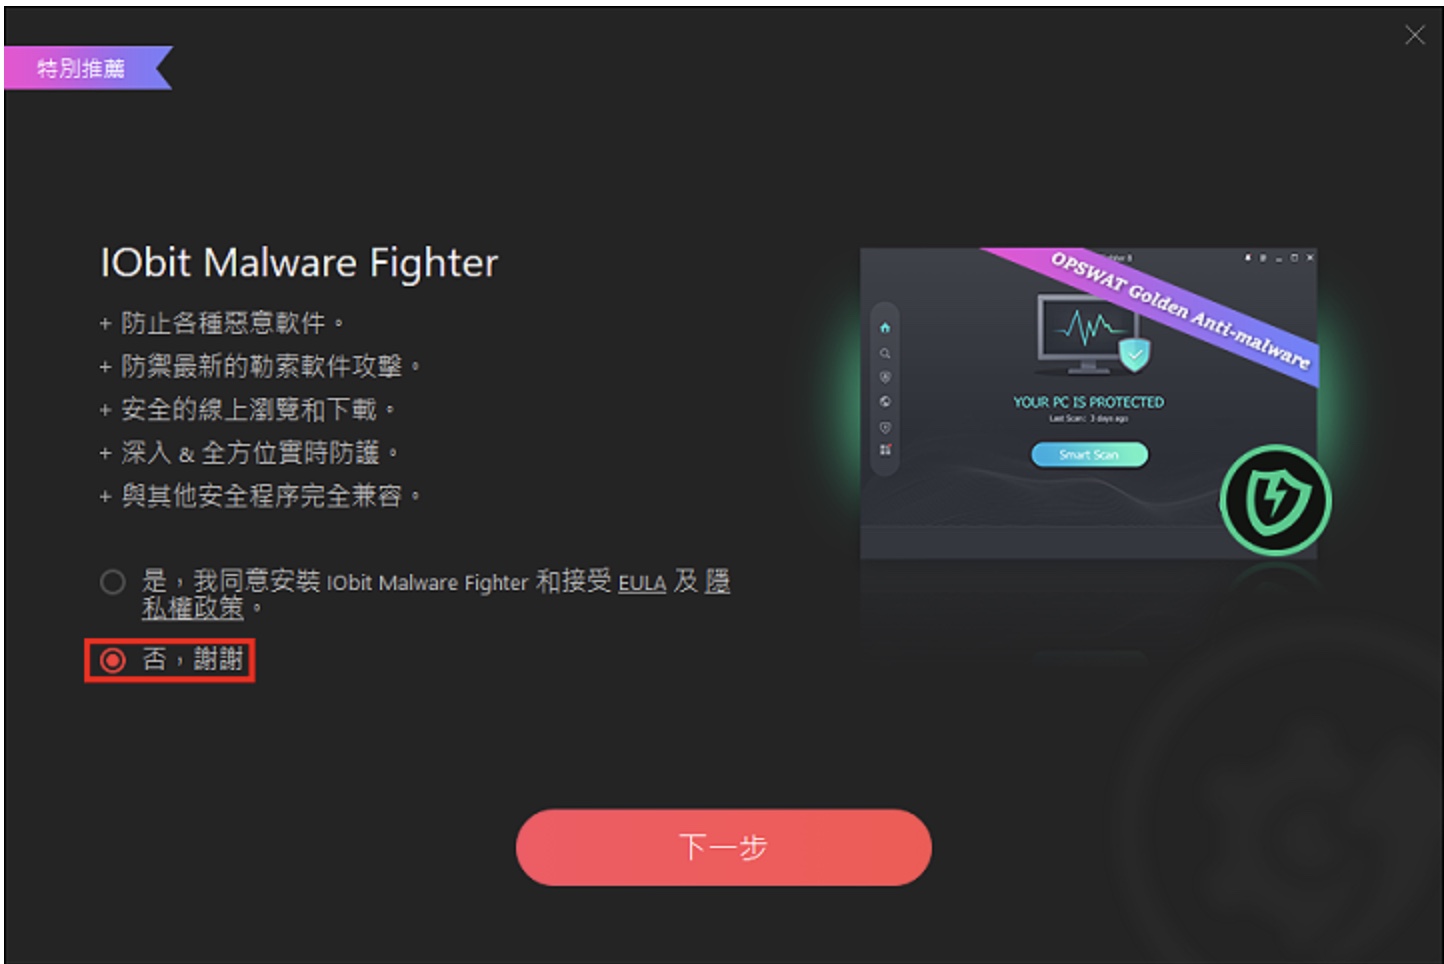The image size is (1444, 964).
Task: Close the installer recommendation window
Action: pos(1415,35)
